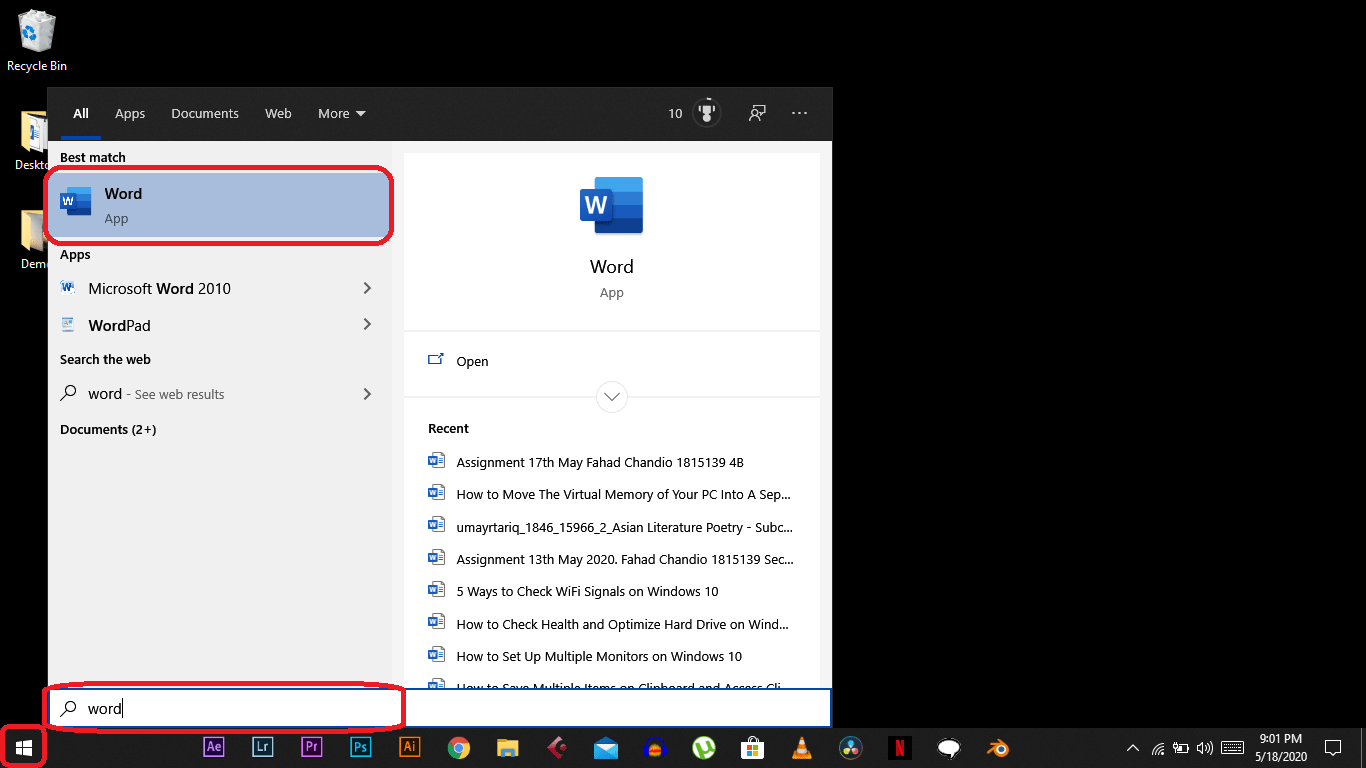1366x768 pixels.
Task: Open After Effects from the taskbar
Action: pos(213,747)
